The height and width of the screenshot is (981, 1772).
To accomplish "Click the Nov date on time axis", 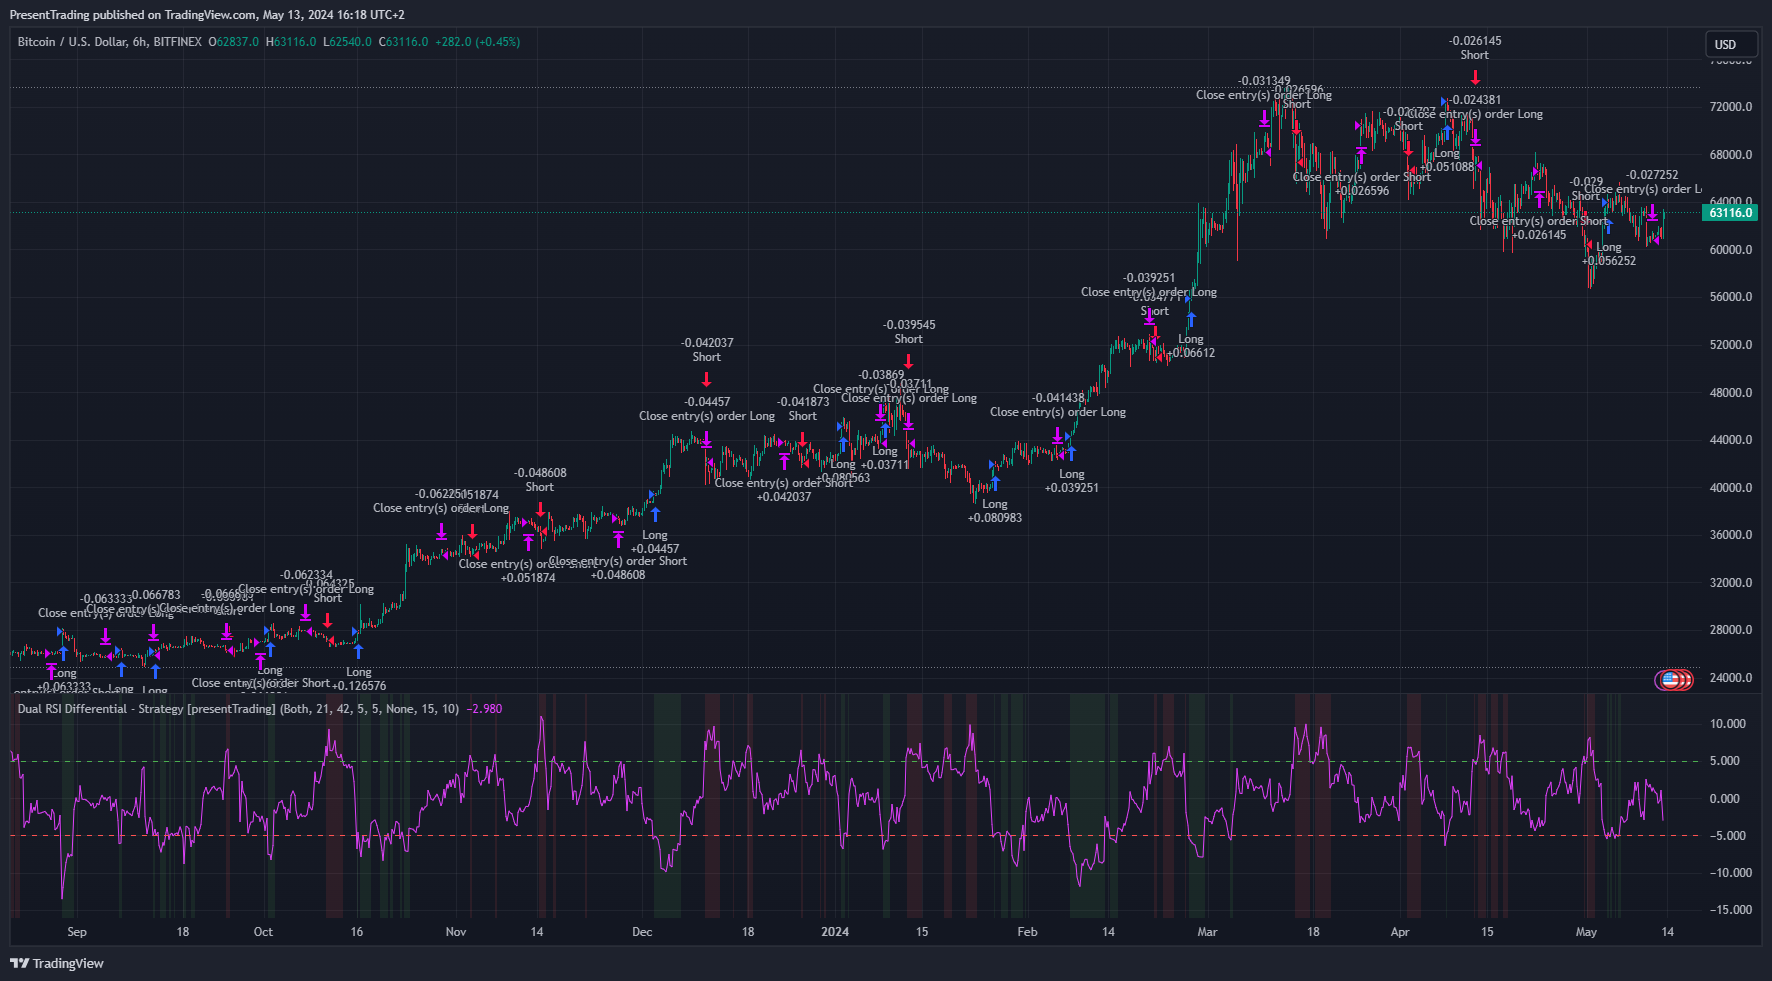I will coord(456,932).
